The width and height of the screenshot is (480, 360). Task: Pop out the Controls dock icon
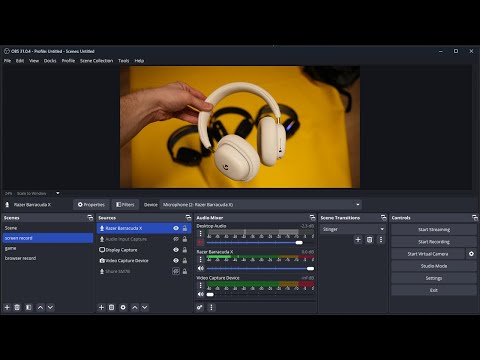[x=475, y=218]
